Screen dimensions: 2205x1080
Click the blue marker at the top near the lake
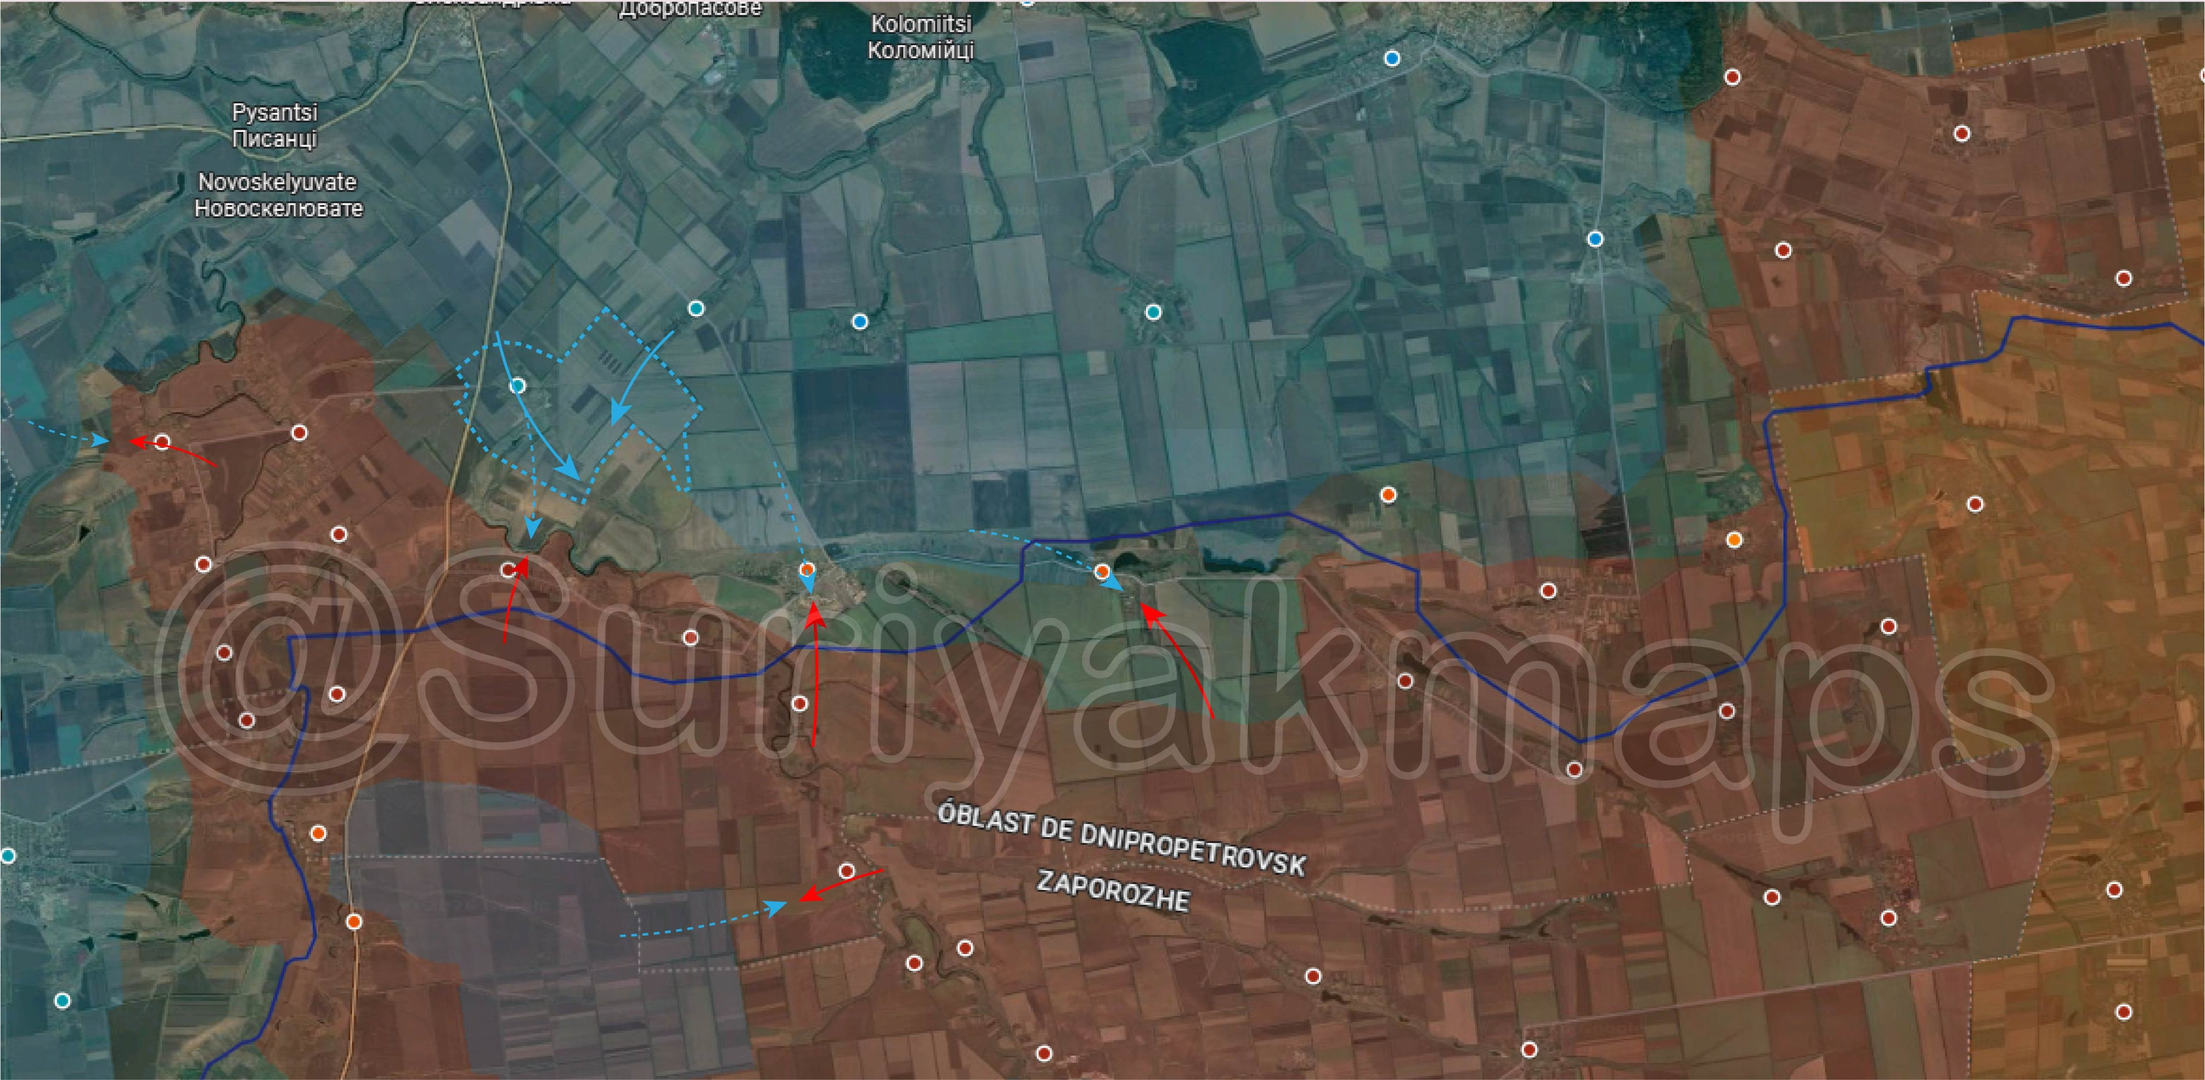click(x=1391, y=58)
